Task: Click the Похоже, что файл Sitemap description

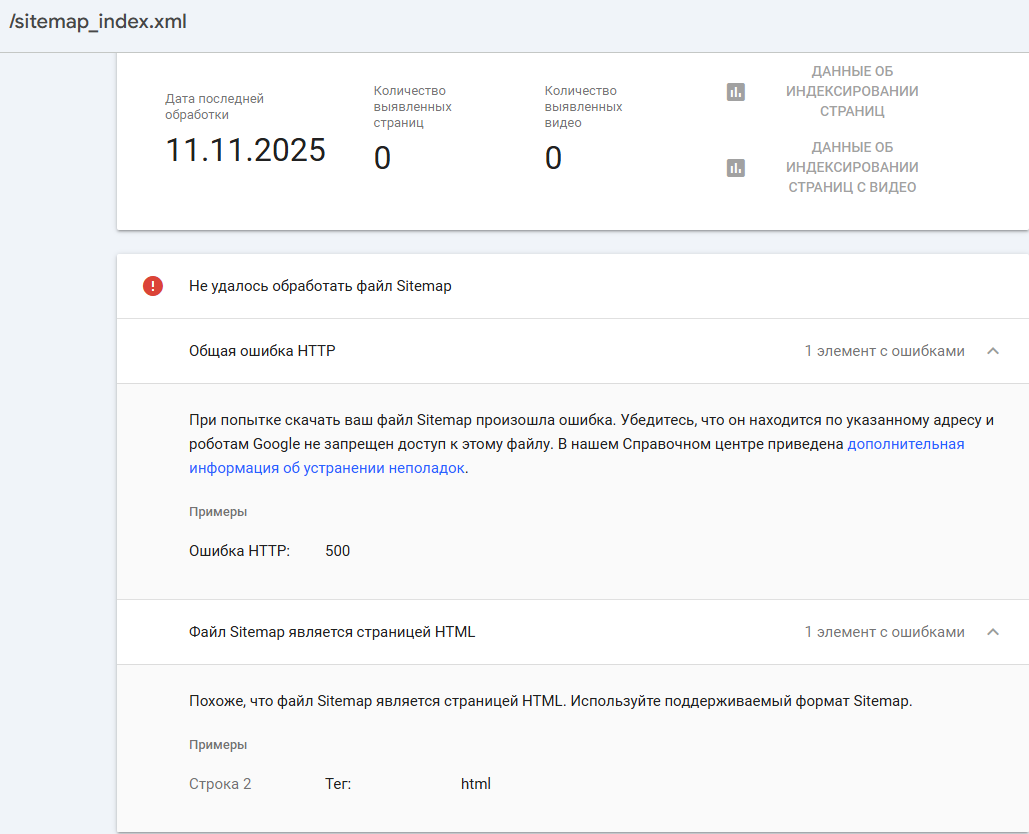Action: click(551, 701)
